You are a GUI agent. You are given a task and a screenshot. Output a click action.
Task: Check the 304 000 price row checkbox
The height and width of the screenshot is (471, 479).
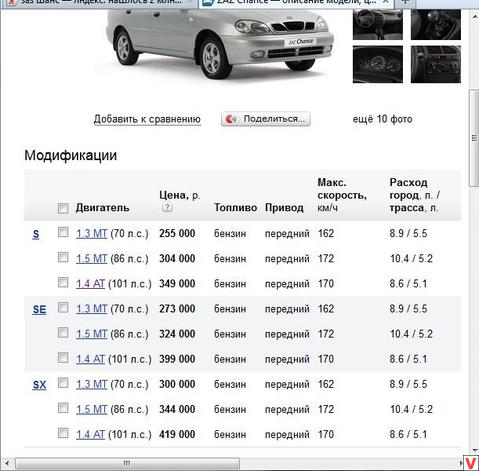pyautogui.click(x=63, y=257)
